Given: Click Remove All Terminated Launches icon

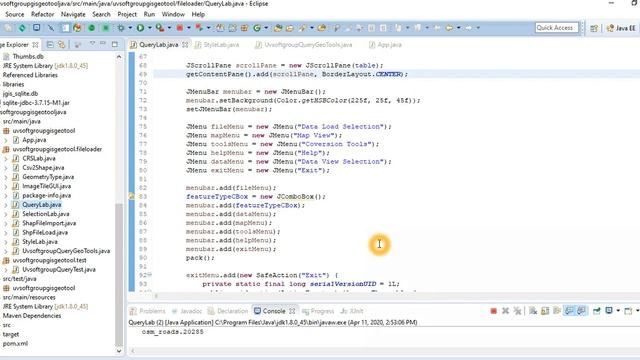Looking at the screenshot, I should [x=518, y=311].
